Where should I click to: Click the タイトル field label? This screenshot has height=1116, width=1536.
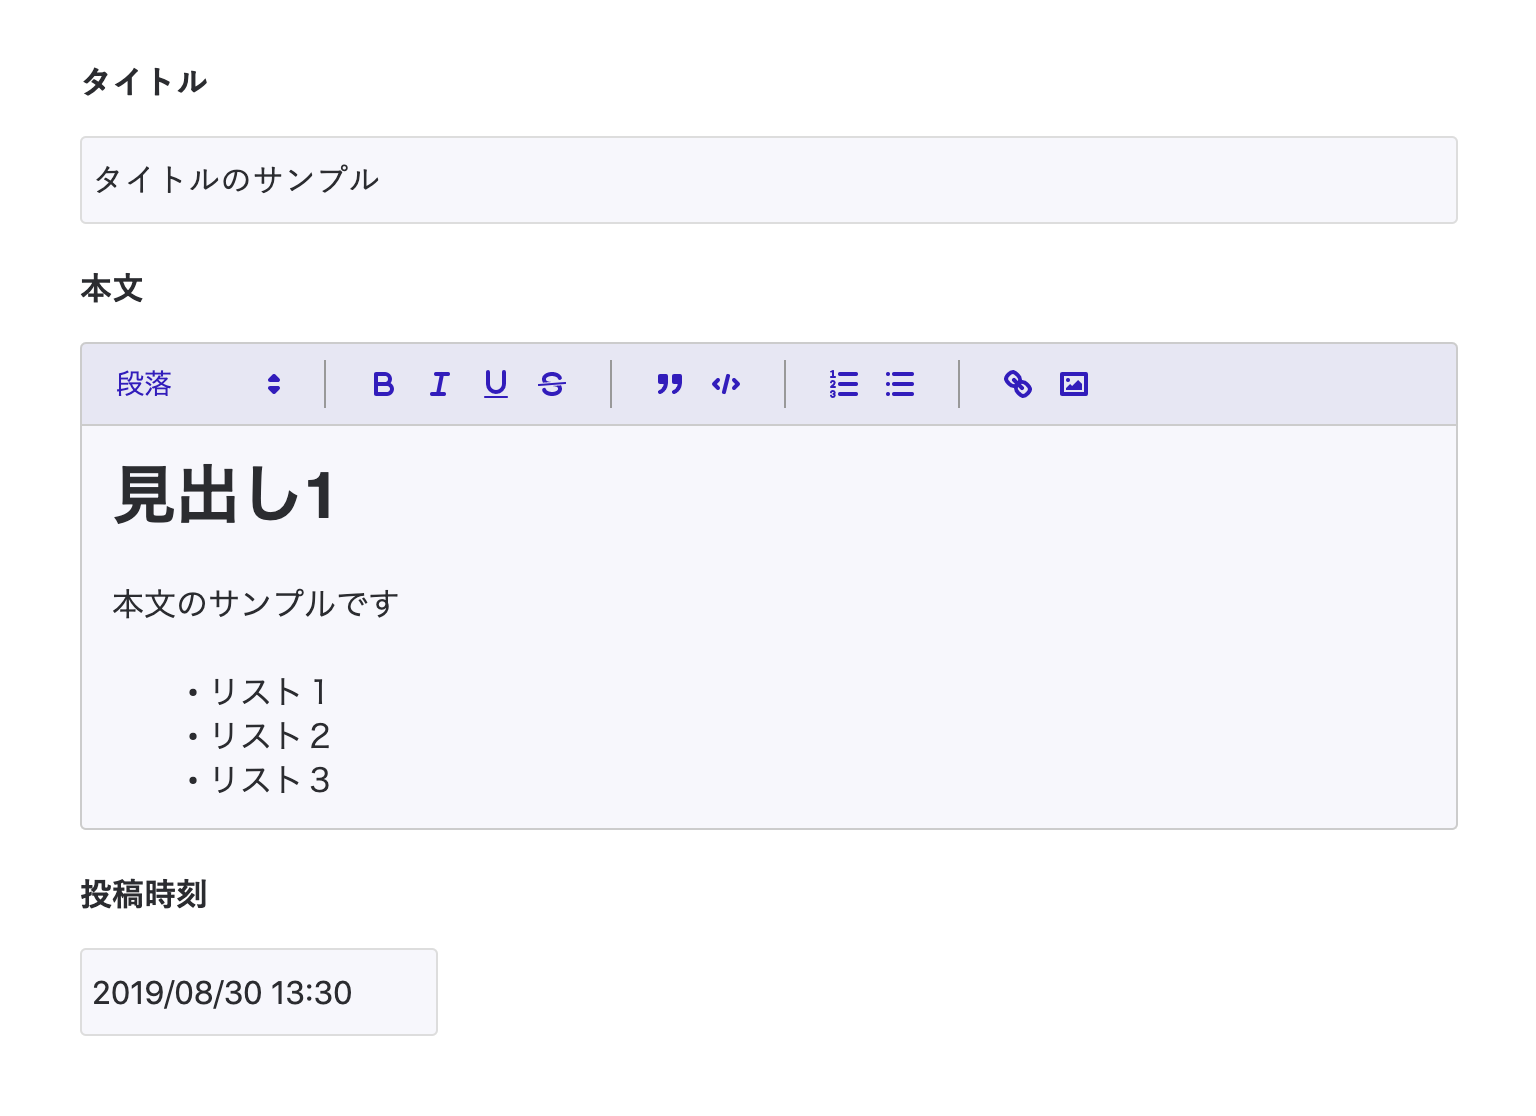144,82
